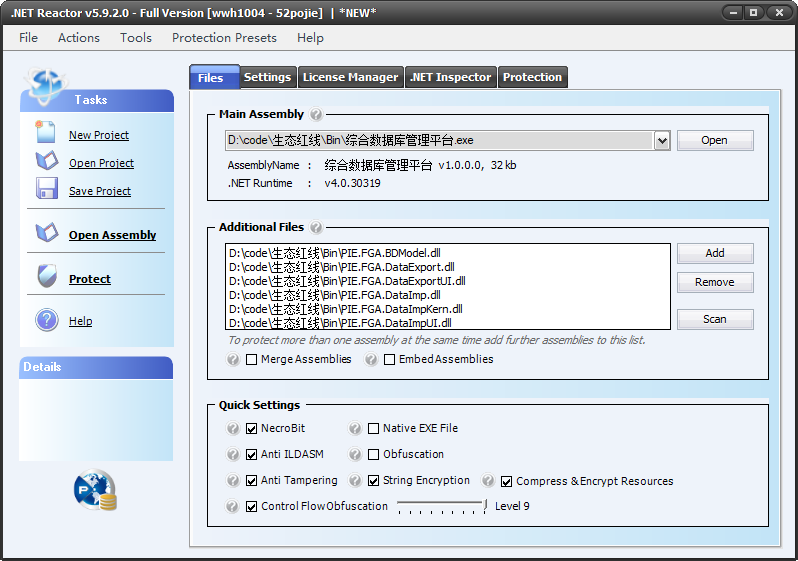Toggle the String Encryption checkbox
The width and height of the screenshot is (798, 561).
[373, 481]
